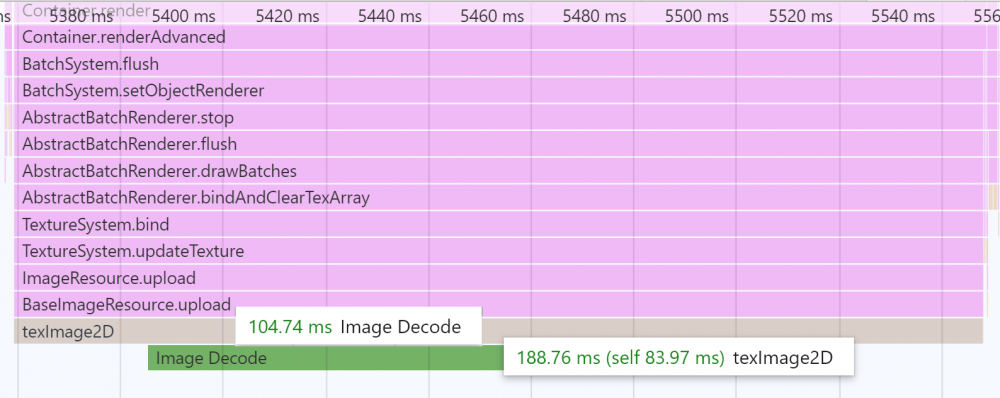
Task: Click the 5540 ms ruler mark
Action: (x=903, y=16)
